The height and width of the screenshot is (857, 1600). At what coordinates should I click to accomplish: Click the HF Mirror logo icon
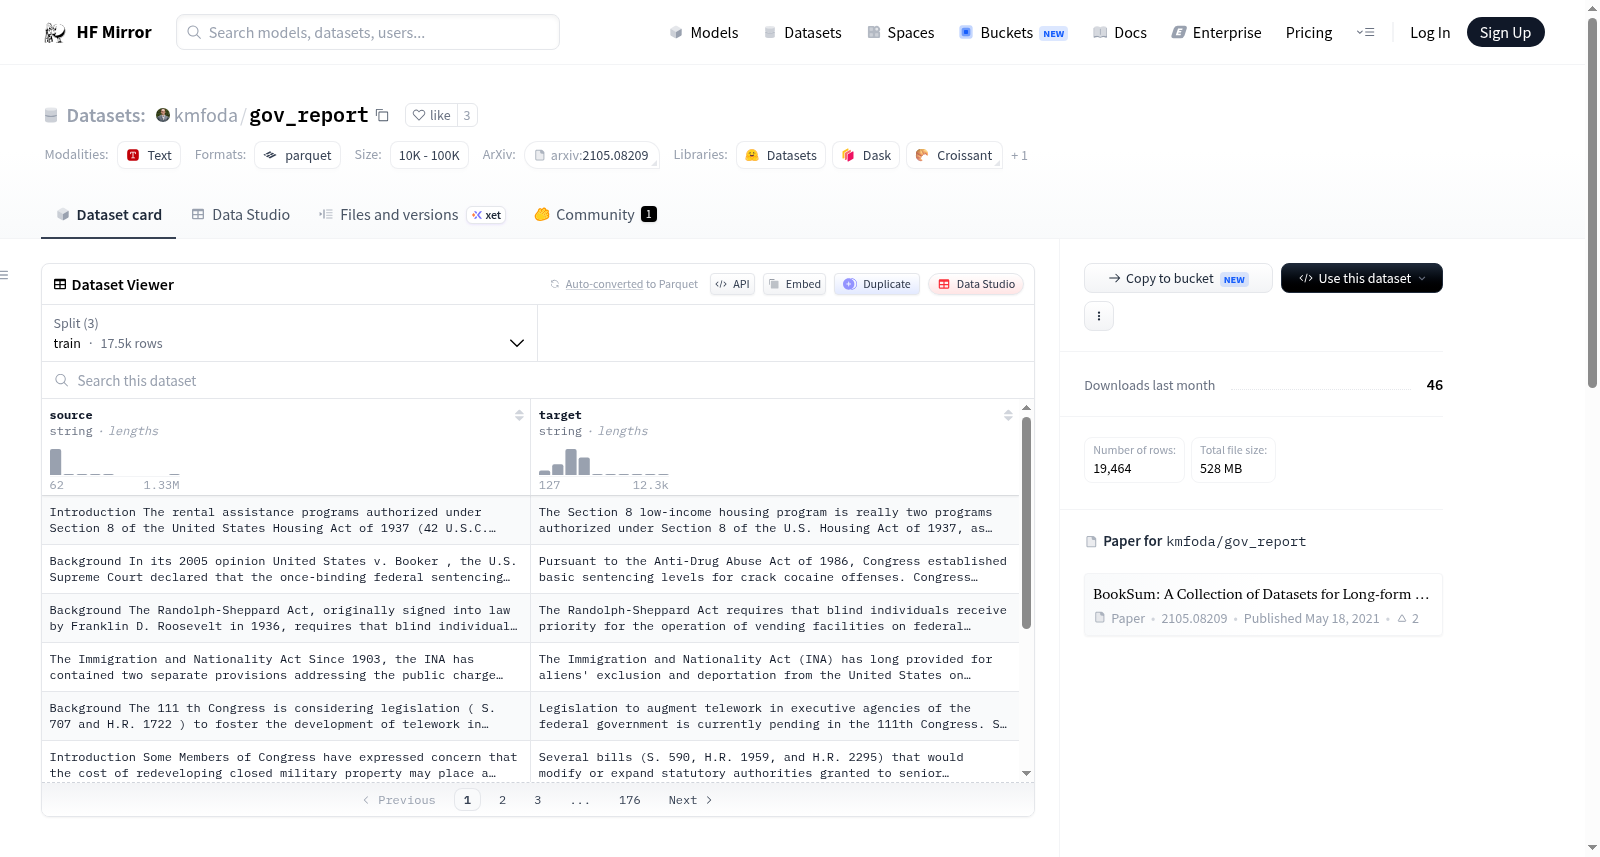pos(55,32)
